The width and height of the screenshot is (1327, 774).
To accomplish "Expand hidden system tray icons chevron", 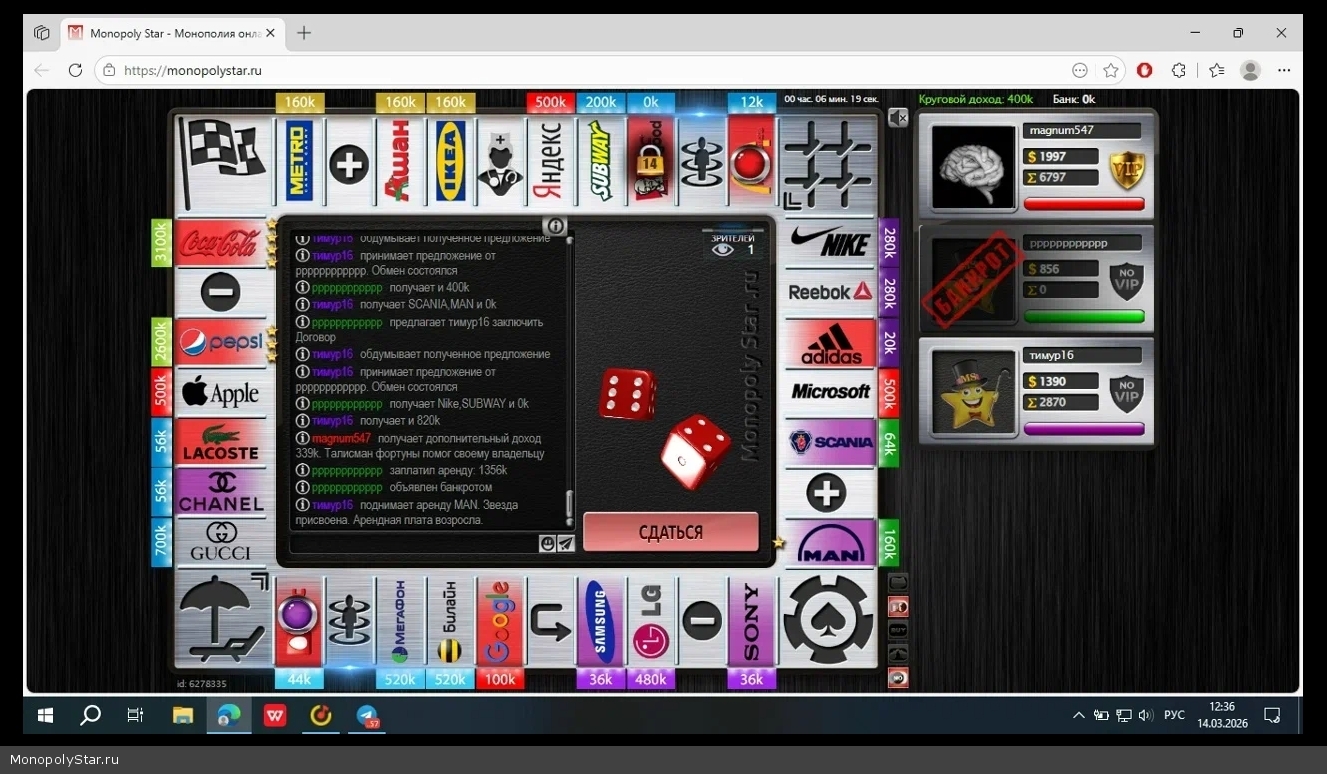I will [x=1078, y=715].
